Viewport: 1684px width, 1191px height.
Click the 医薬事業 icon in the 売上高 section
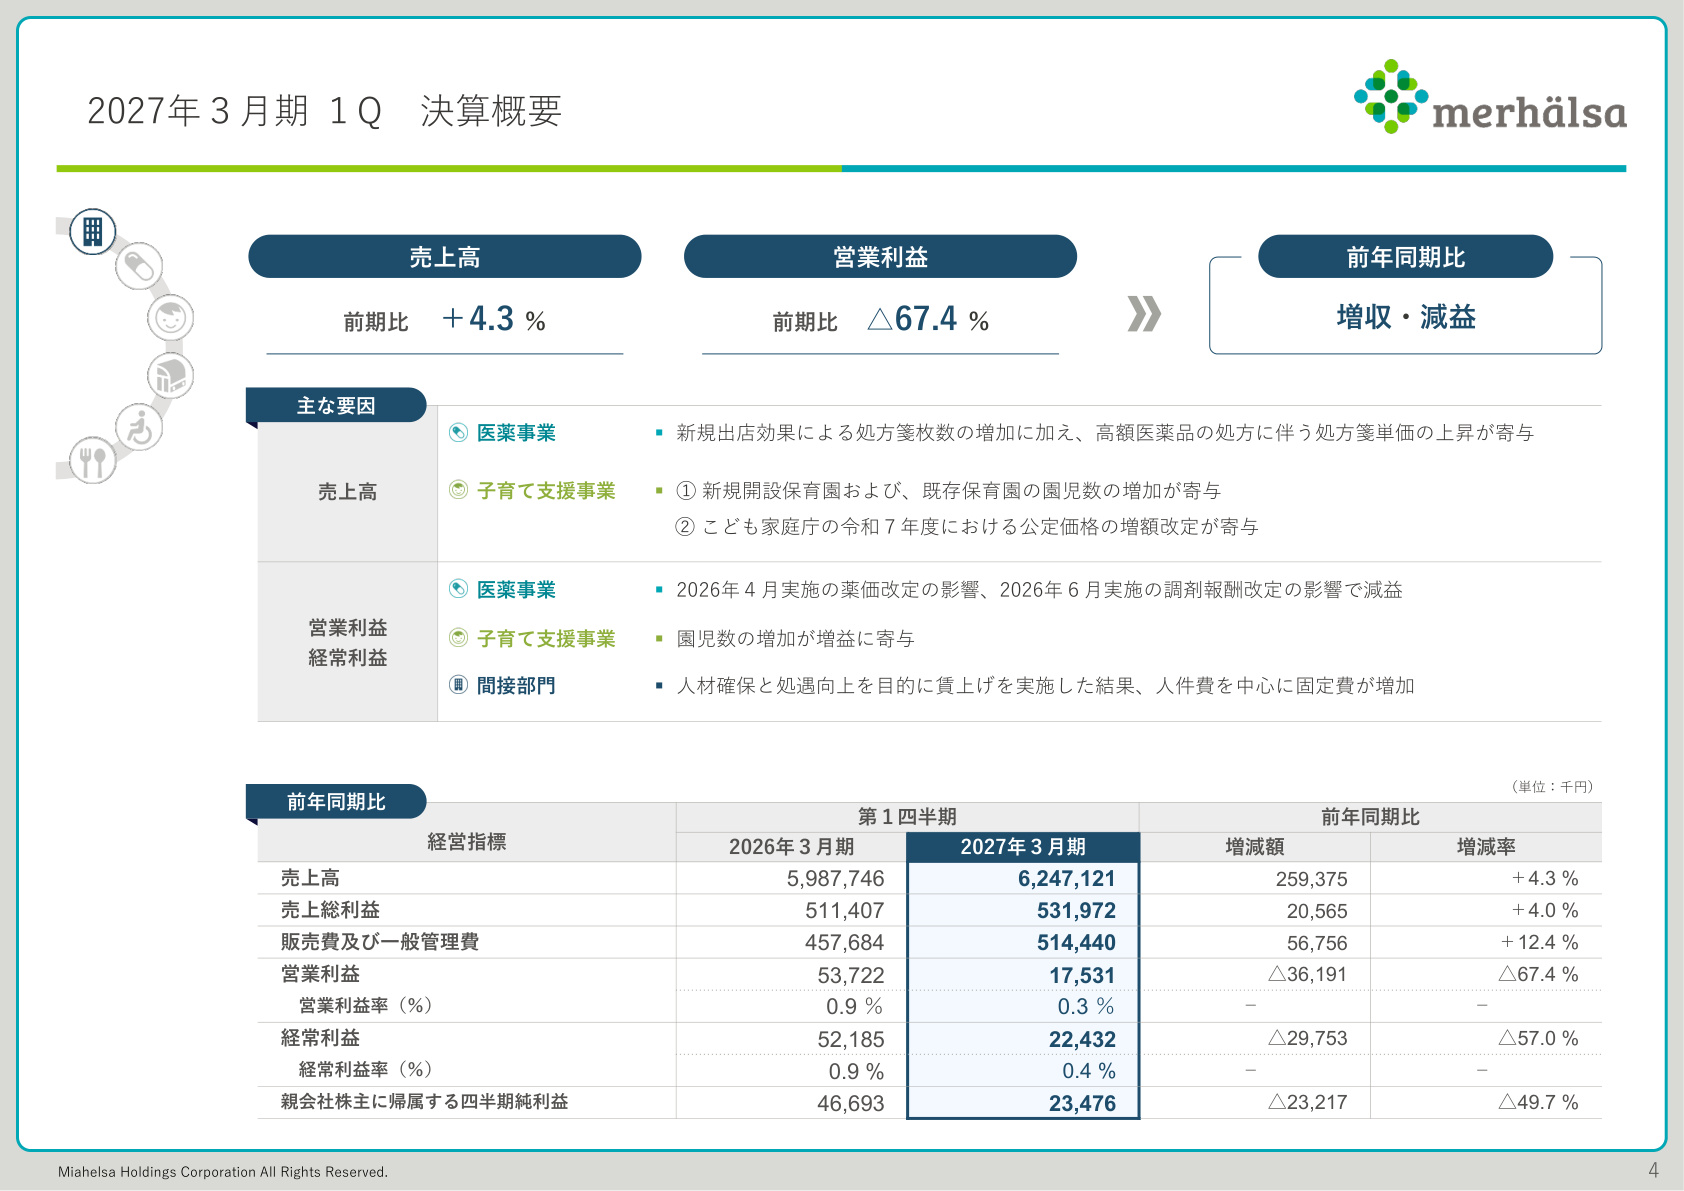pyautogui.click(x=458, y=433)
